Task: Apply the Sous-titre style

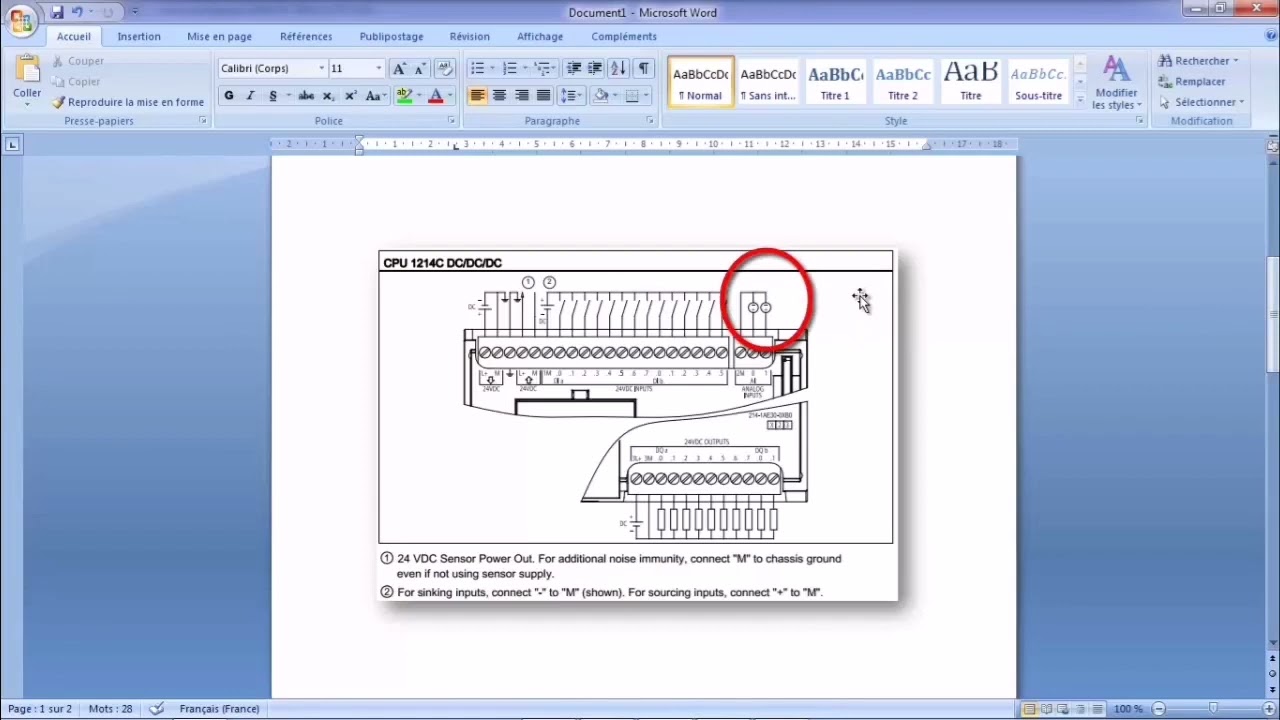Action: coord(1038,82)
